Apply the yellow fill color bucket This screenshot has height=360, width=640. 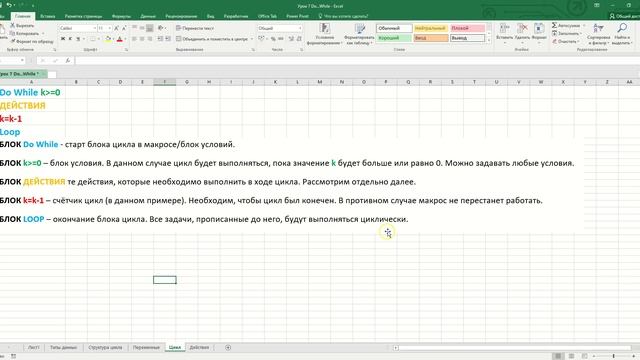click(108, 39)
